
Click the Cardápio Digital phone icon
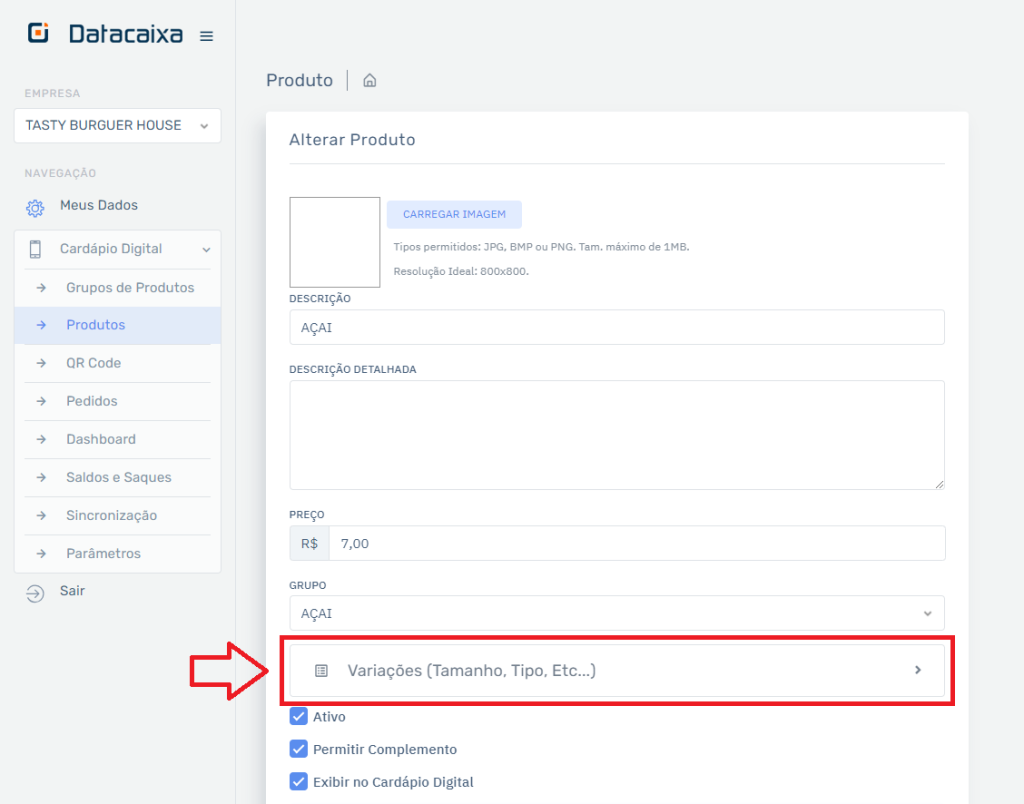pyautogui.click(x=35, y=249)
